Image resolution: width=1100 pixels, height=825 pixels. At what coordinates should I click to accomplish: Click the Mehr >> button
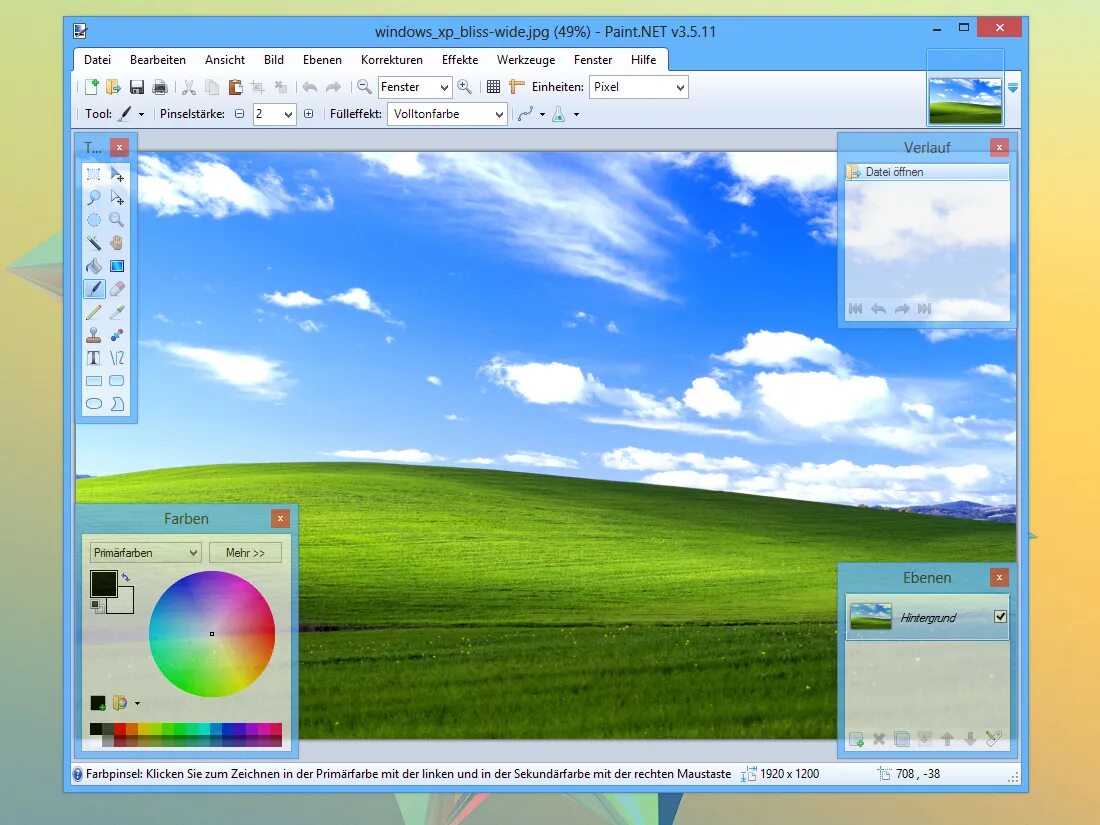click(x=246, y=553)
